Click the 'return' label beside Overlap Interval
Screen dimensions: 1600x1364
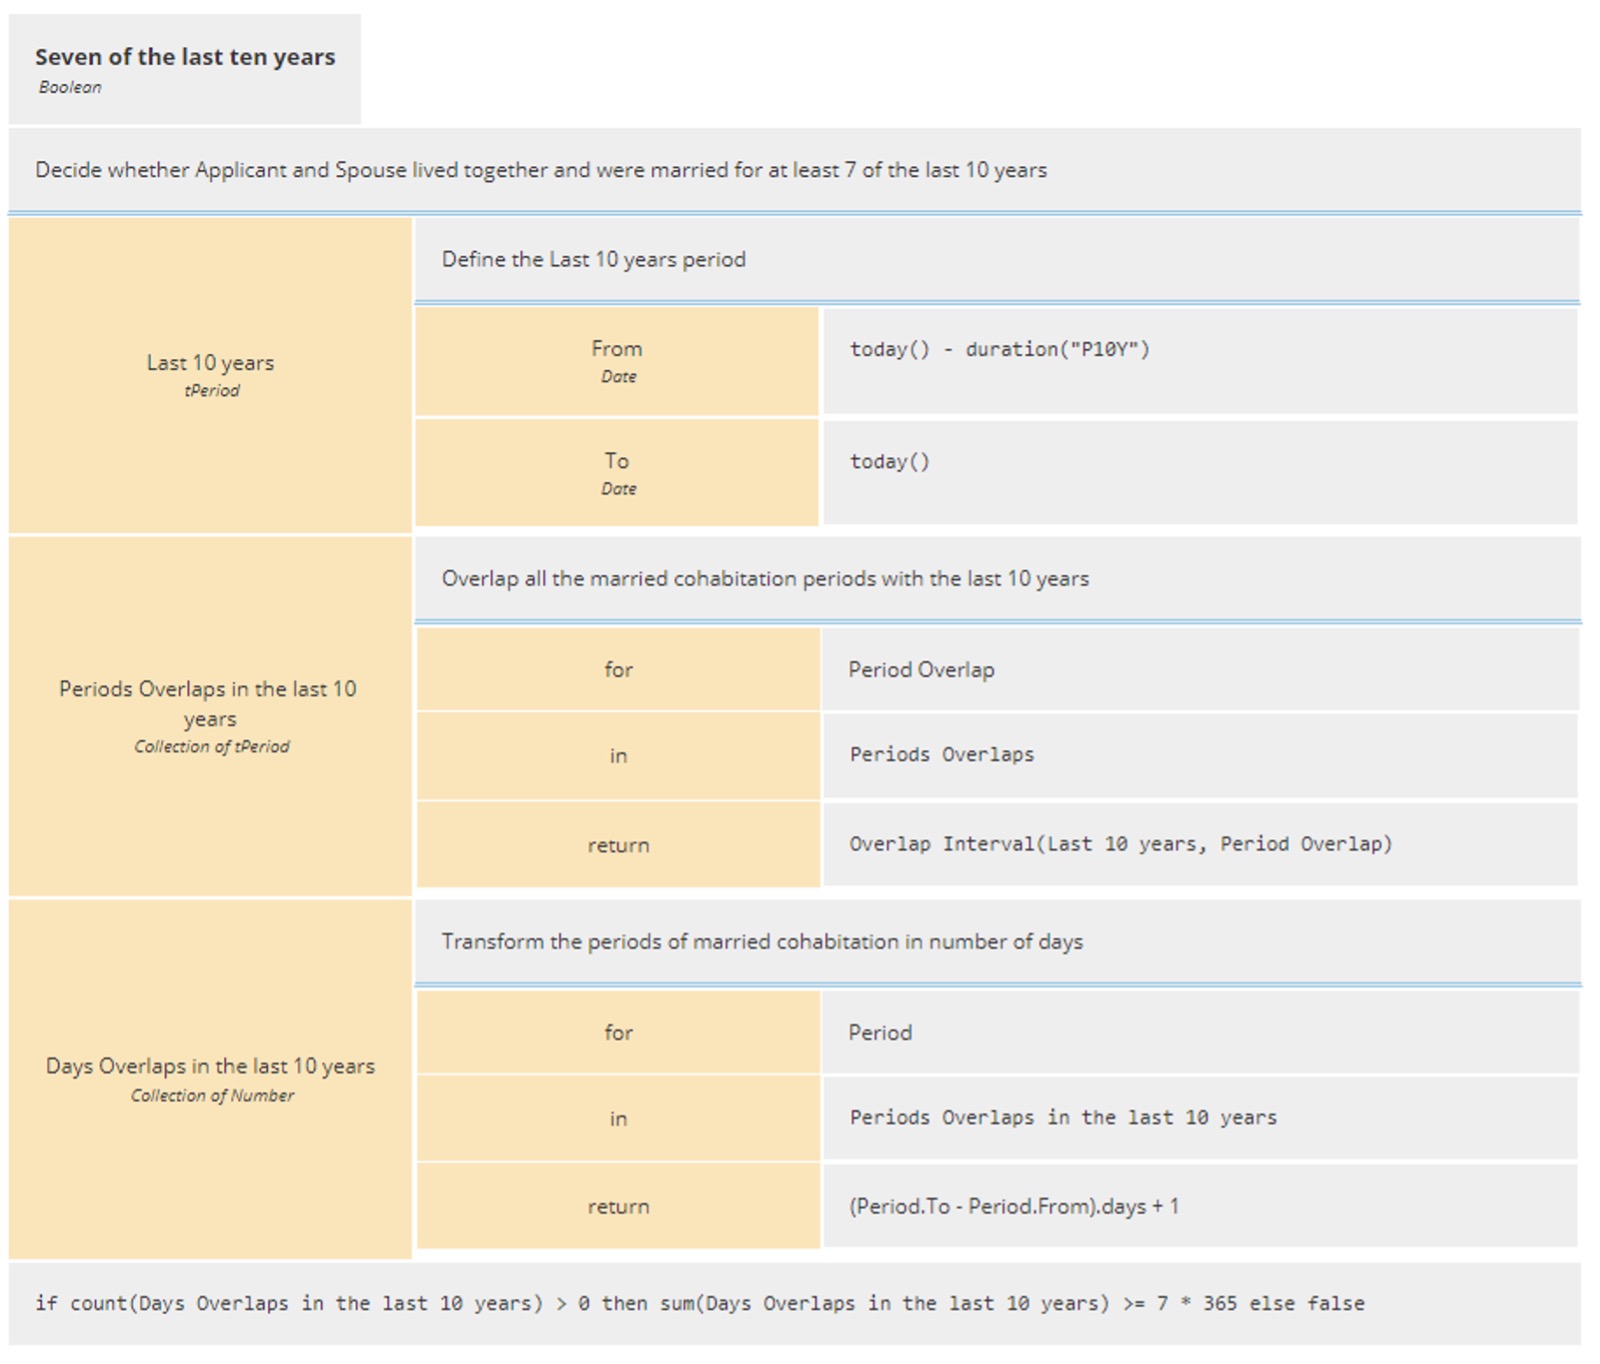tap(618, 846)
